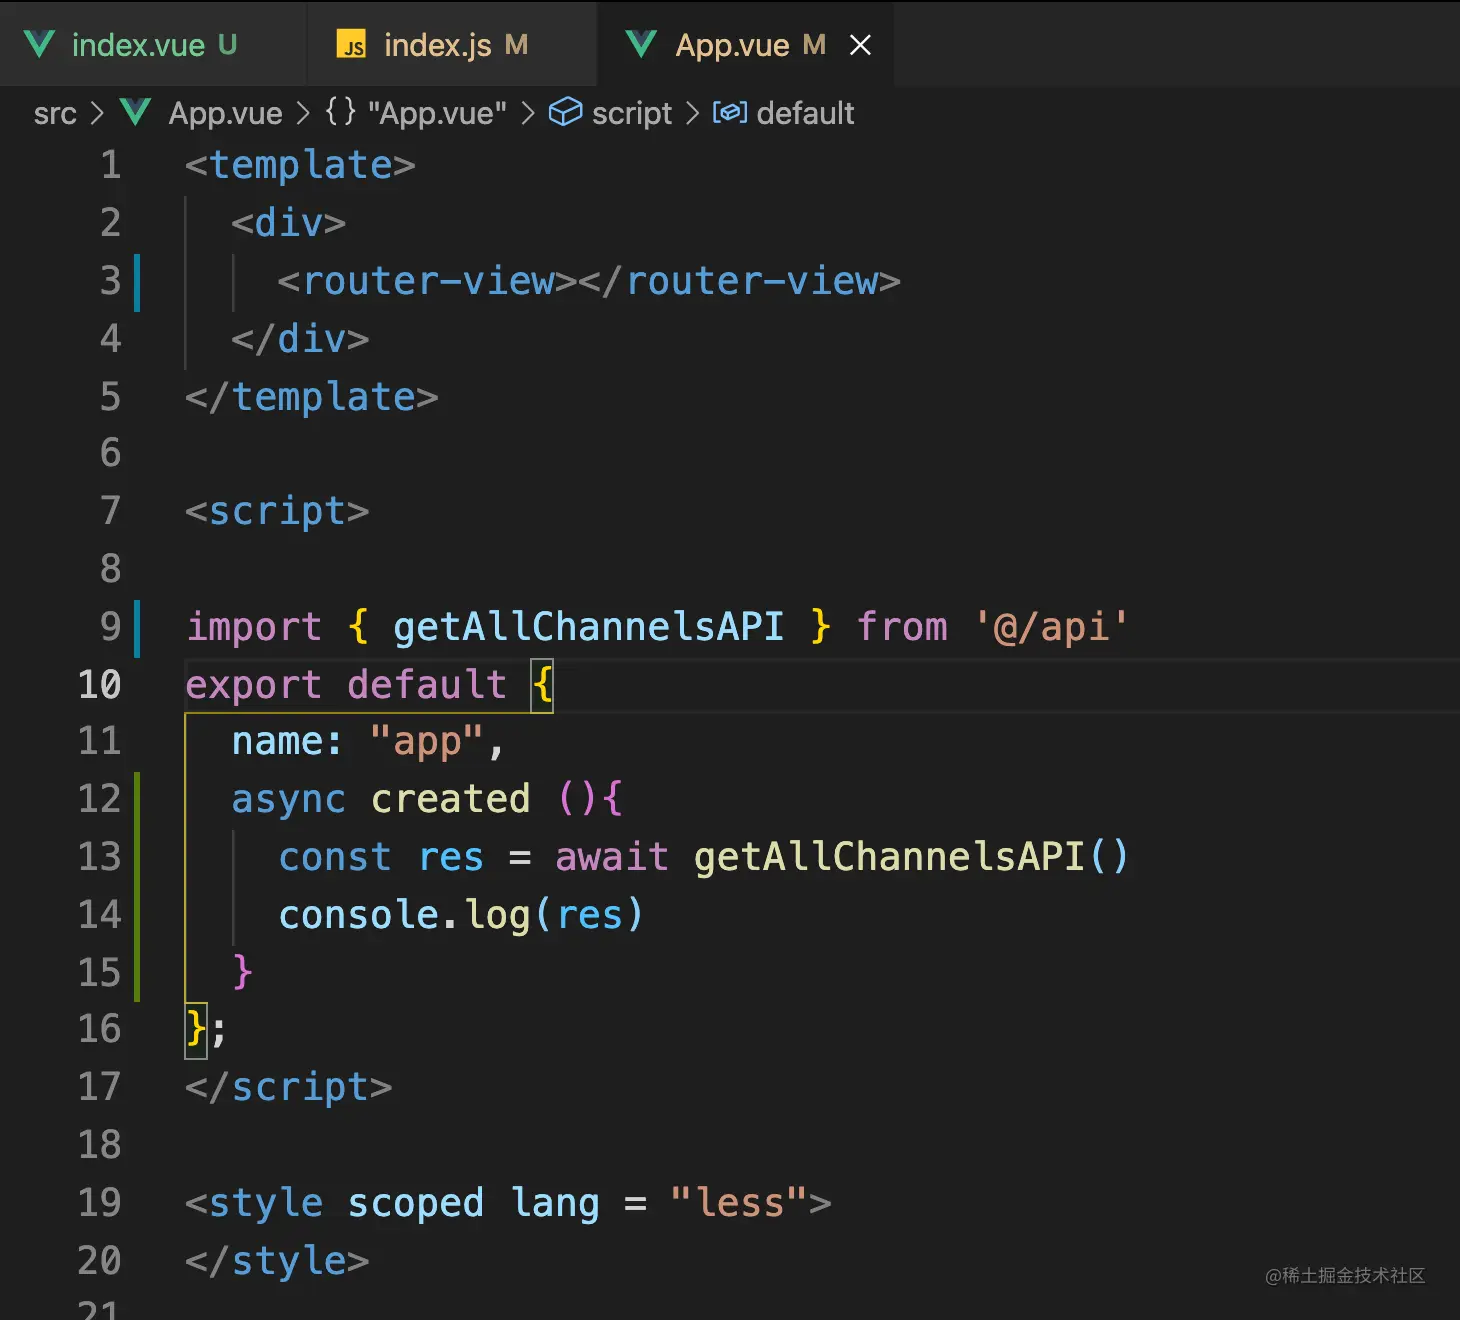The image size is (1460, 1320).
Task: Open the App.vue breadcrumb item
Action: tap(225, 113)
